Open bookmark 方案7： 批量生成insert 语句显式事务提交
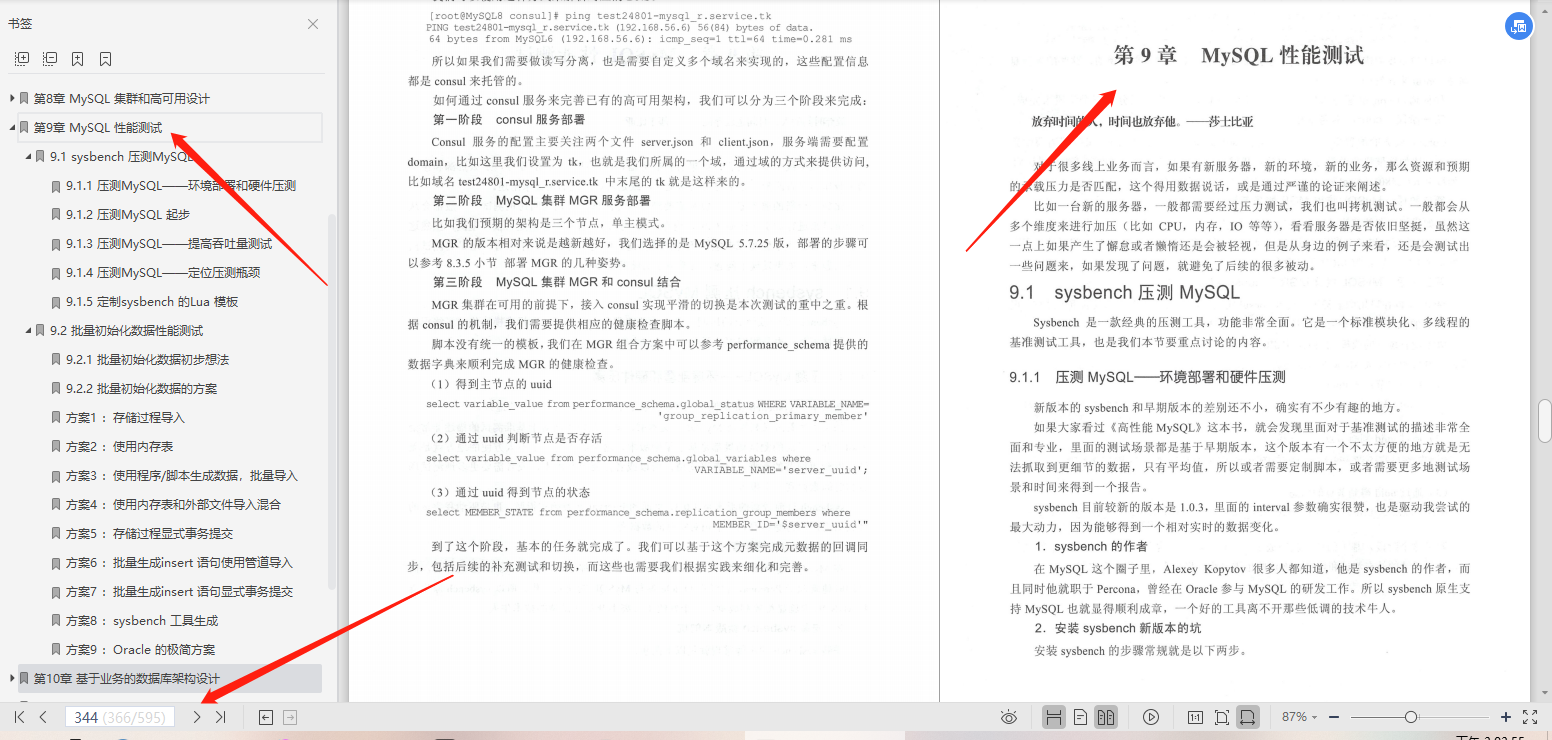 [180, 592]
